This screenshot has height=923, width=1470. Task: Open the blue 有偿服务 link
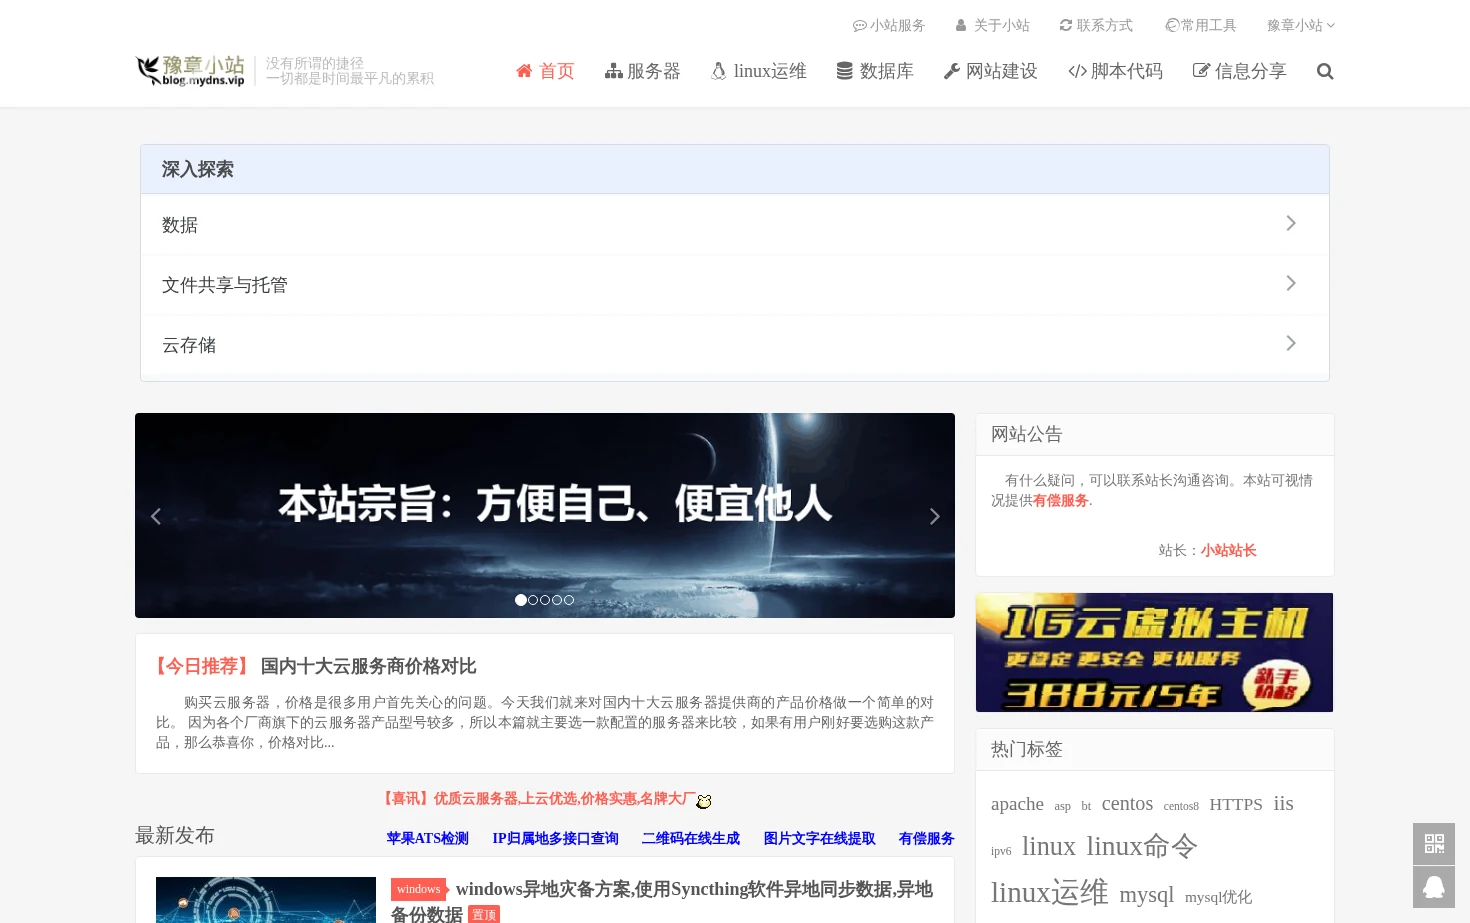coord(927,839)
